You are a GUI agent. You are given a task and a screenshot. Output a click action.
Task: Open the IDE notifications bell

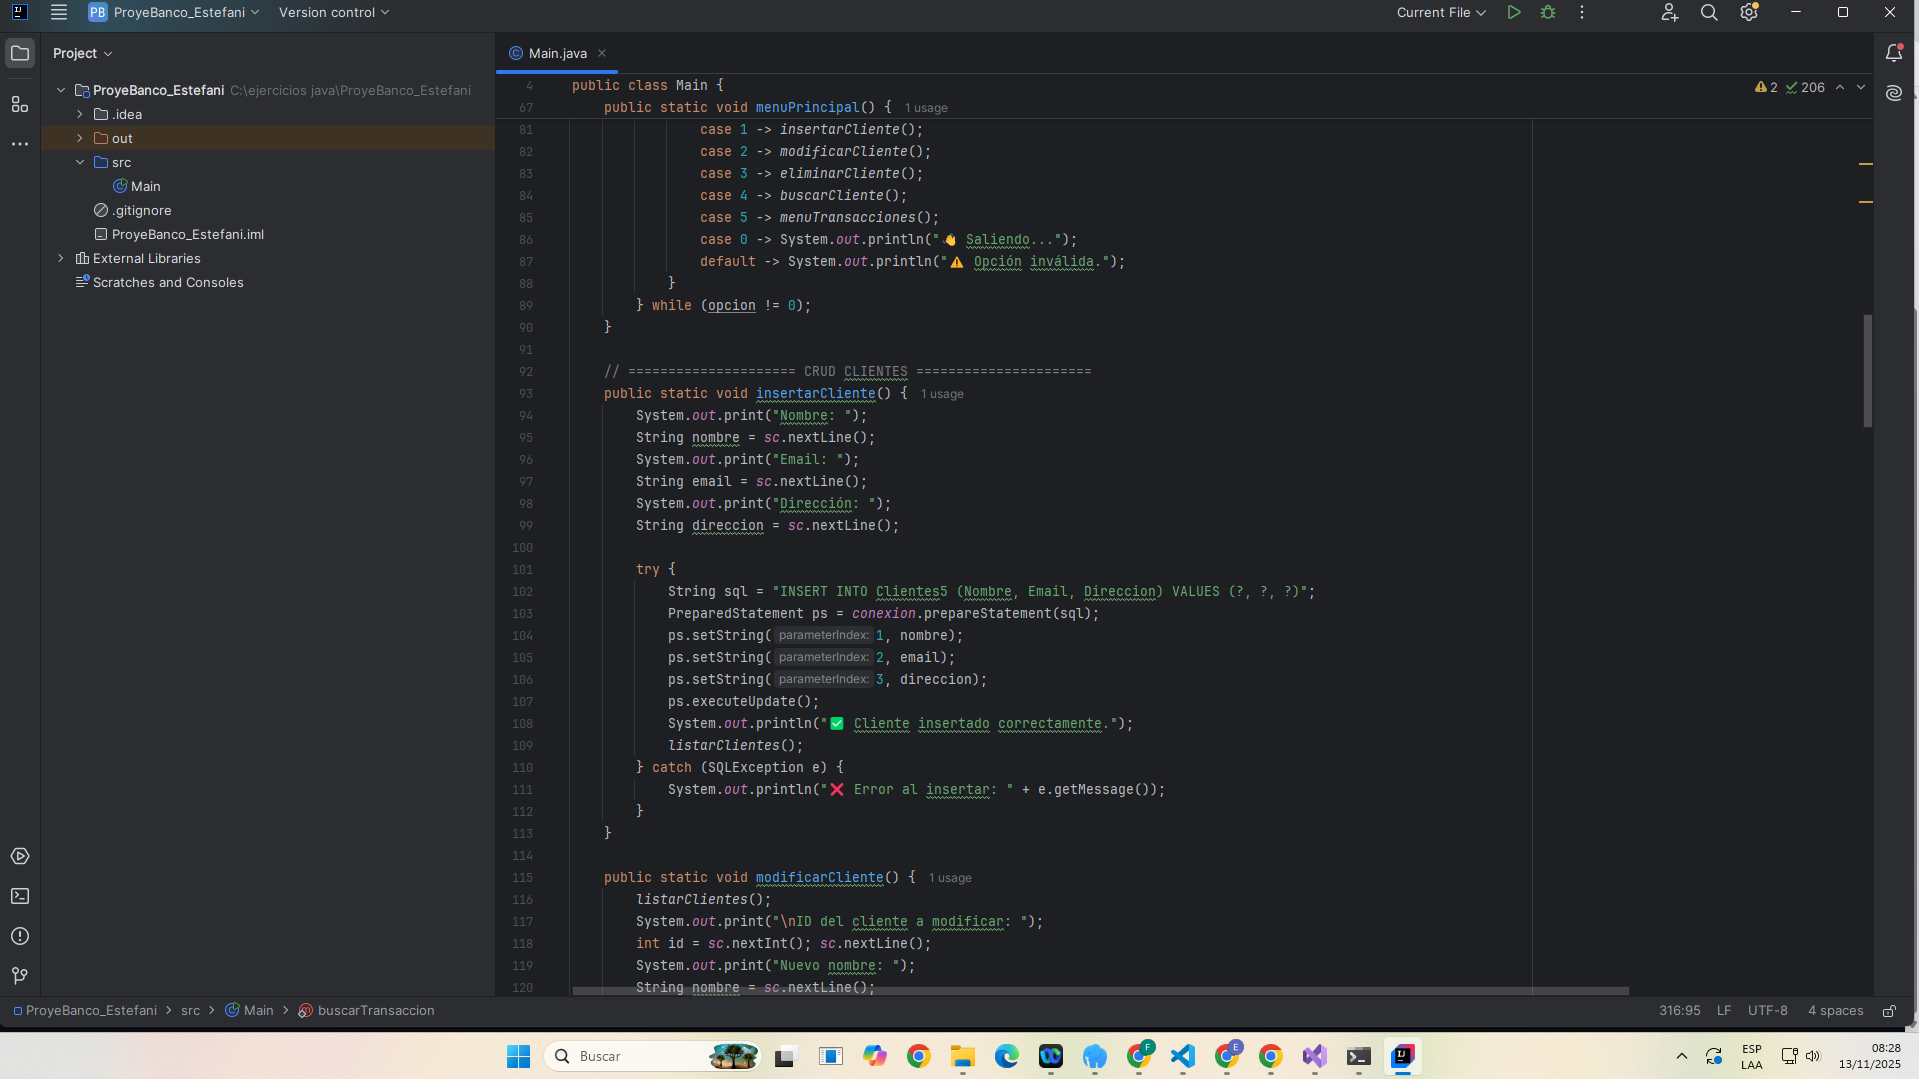[x=1893, y=53]
